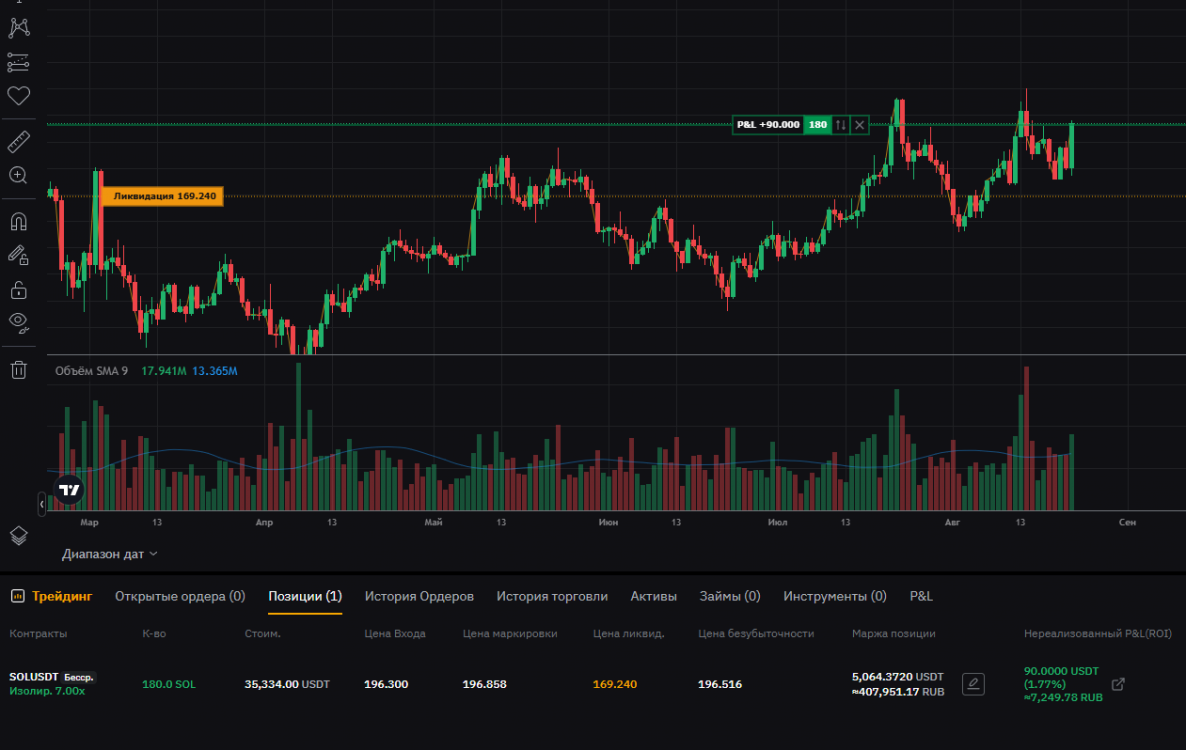
Task: Select the pattern drawing tool in the sidebar
Action: click(x=18, y=27)
